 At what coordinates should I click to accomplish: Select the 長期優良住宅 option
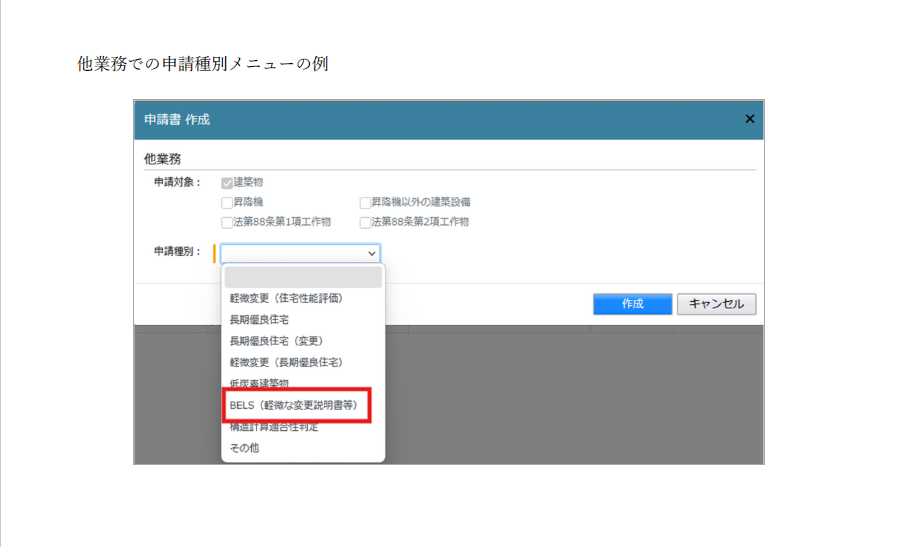tap(259, 319)
